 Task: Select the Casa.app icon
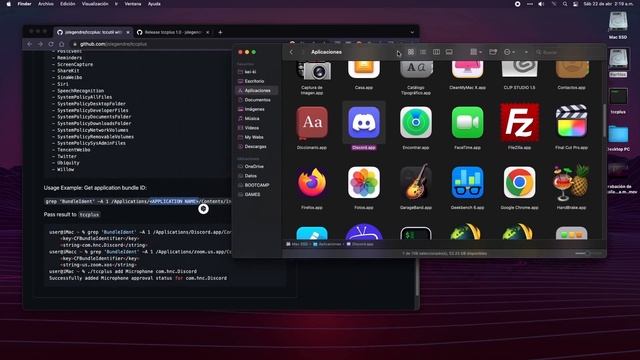pos(364,69)
